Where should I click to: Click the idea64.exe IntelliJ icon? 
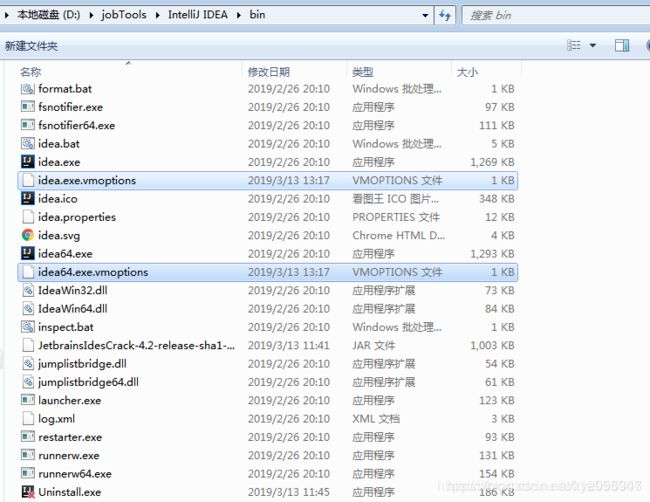pos(28,254)
